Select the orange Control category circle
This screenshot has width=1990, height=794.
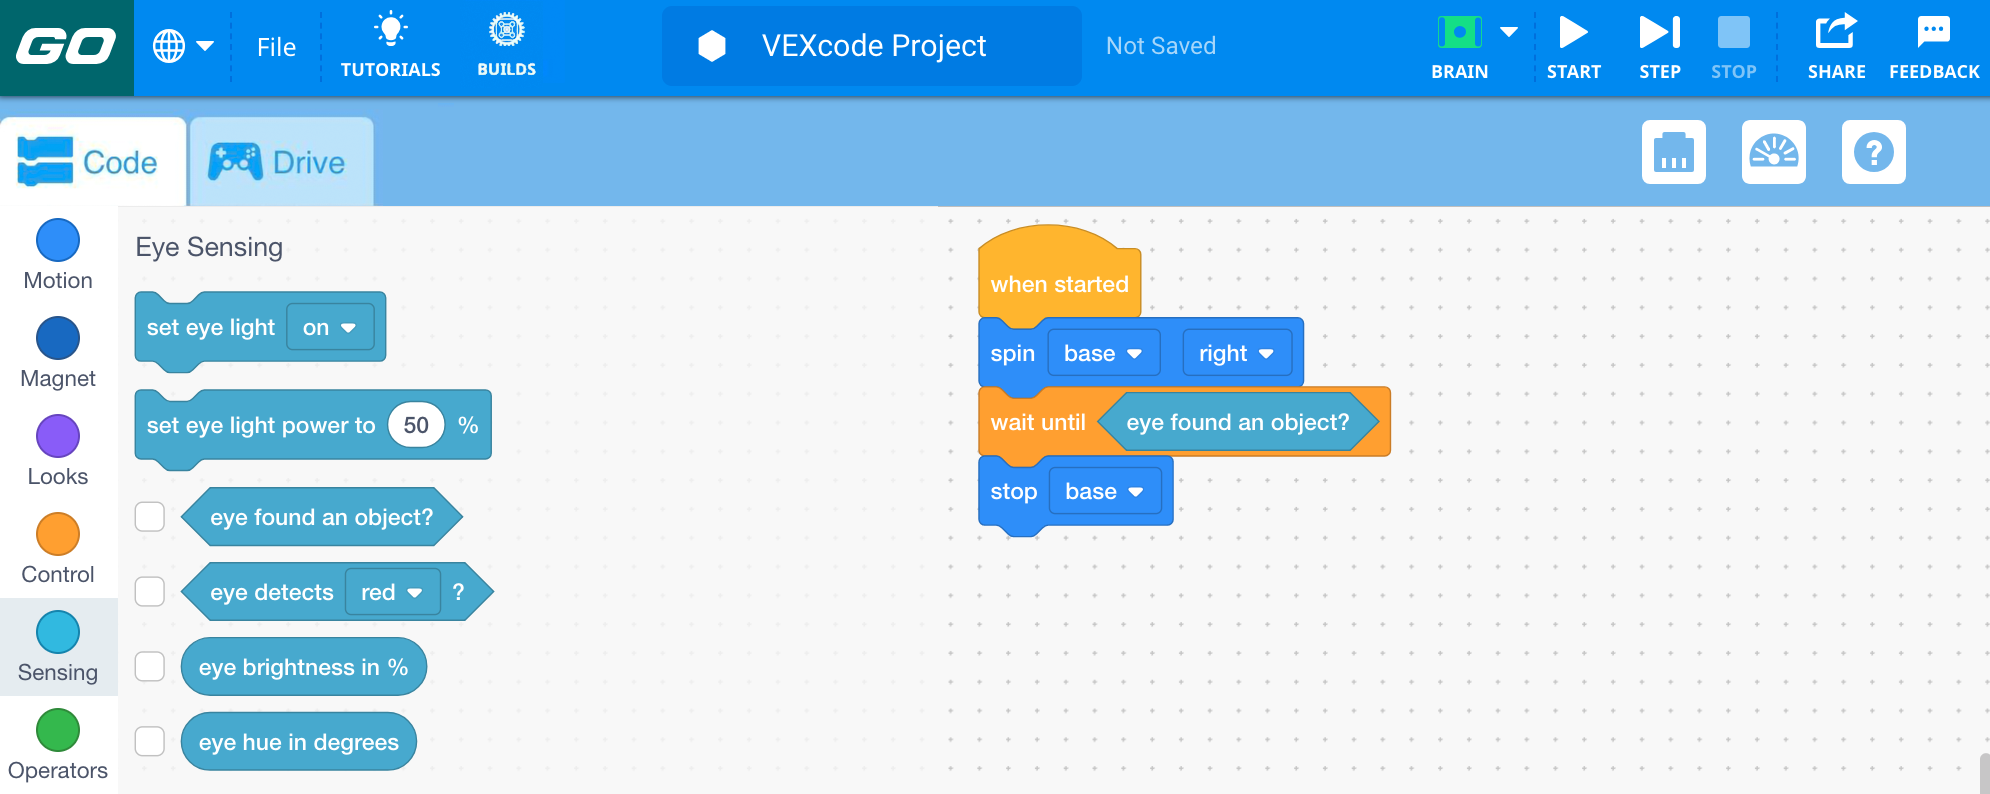58,534
